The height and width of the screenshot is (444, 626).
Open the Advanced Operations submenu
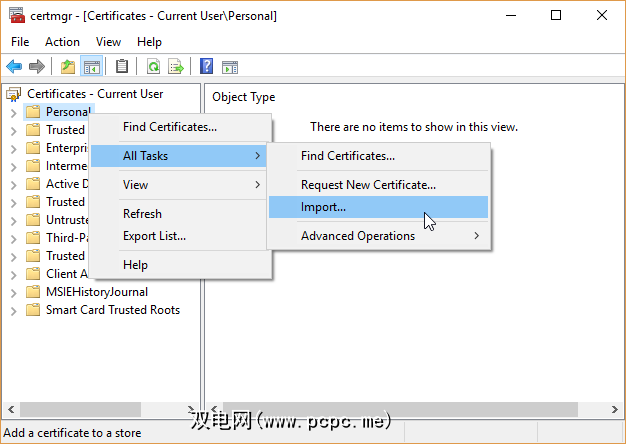378,236
